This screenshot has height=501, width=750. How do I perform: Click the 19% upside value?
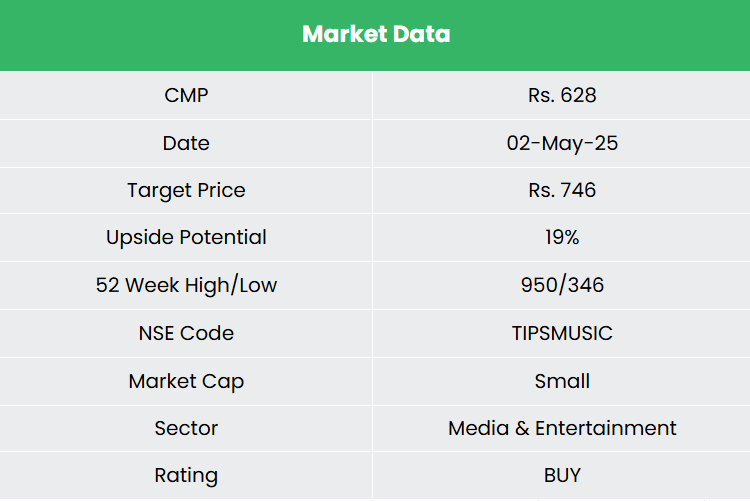tap(562, 237)
